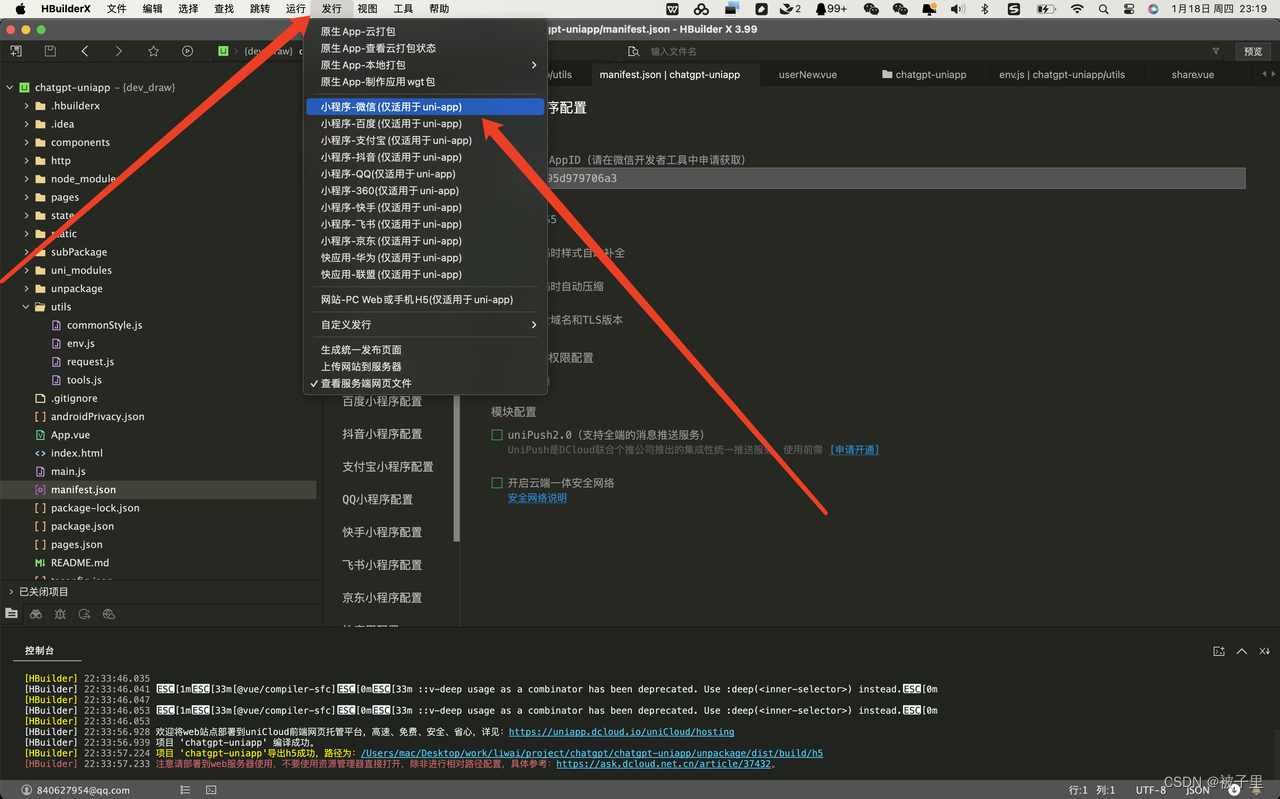Select 抖音小程序配置 in settings sidebar

click(x=382, y=434)
